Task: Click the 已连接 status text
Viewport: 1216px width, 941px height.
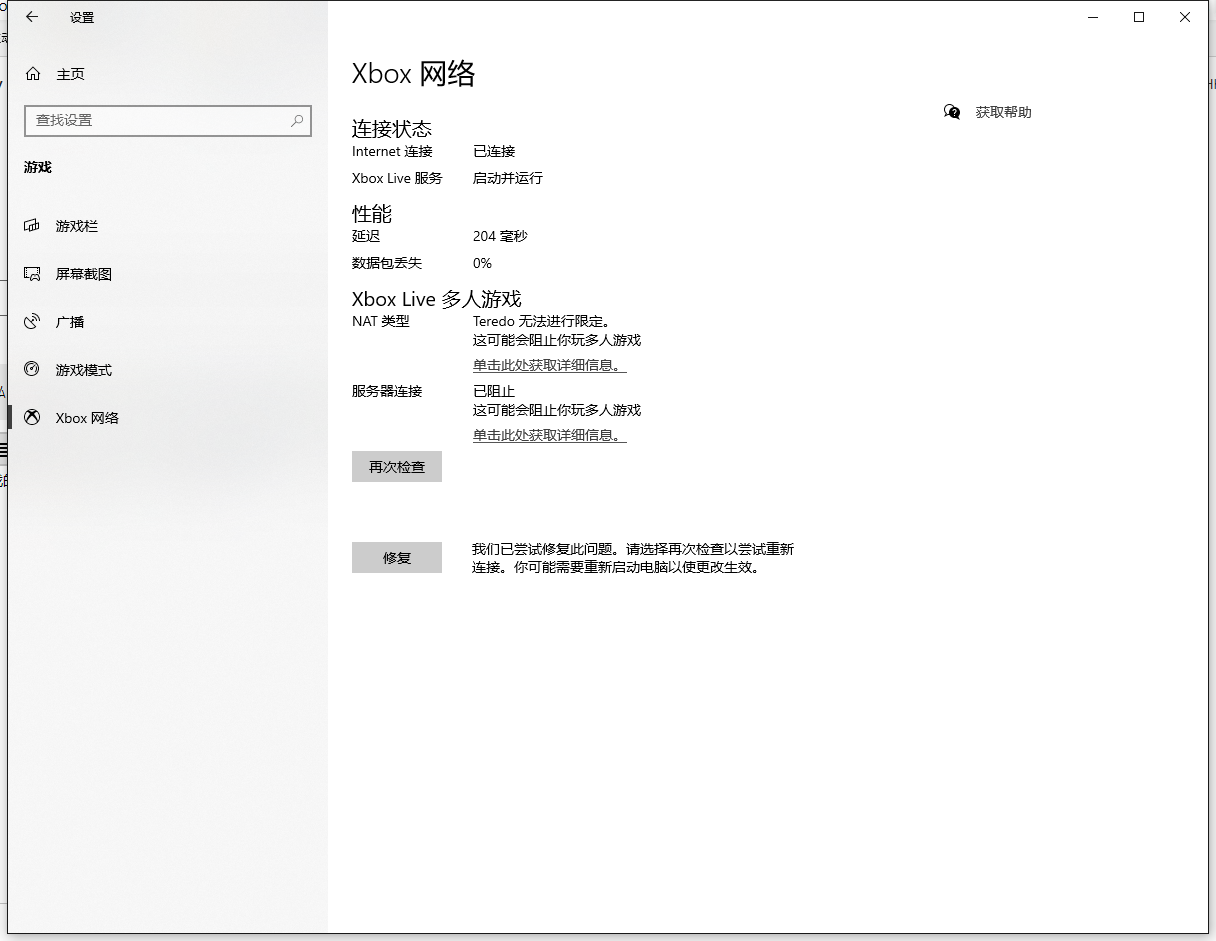Action: tap(494, 152)
